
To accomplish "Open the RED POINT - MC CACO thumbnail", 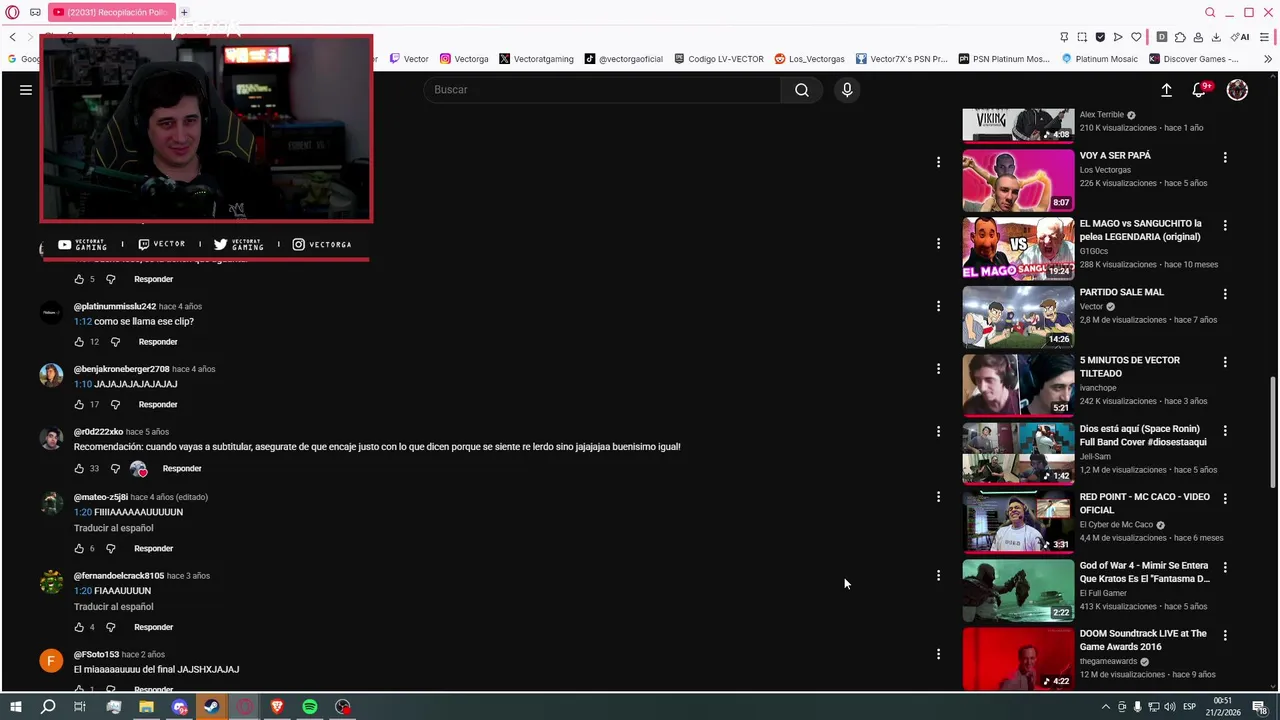I will pos(1018,521).
